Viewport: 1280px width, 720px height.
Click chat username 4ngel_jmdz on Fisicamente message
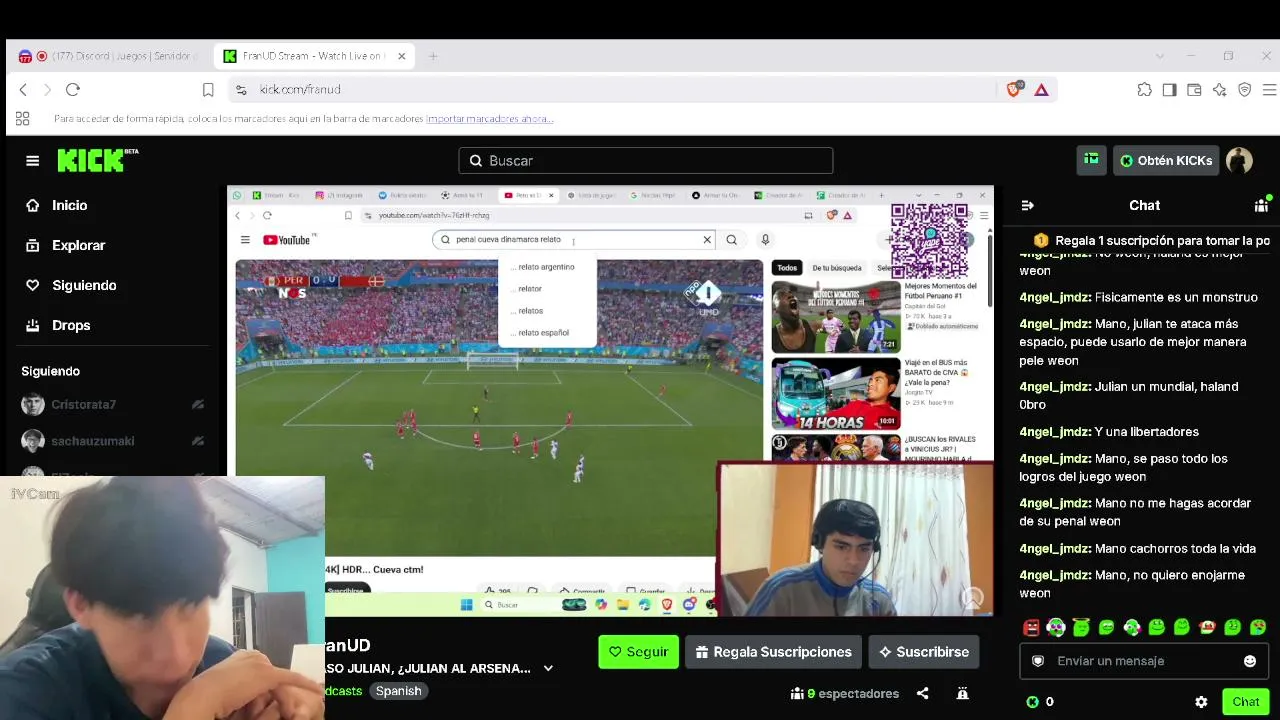coord(1055,297)
